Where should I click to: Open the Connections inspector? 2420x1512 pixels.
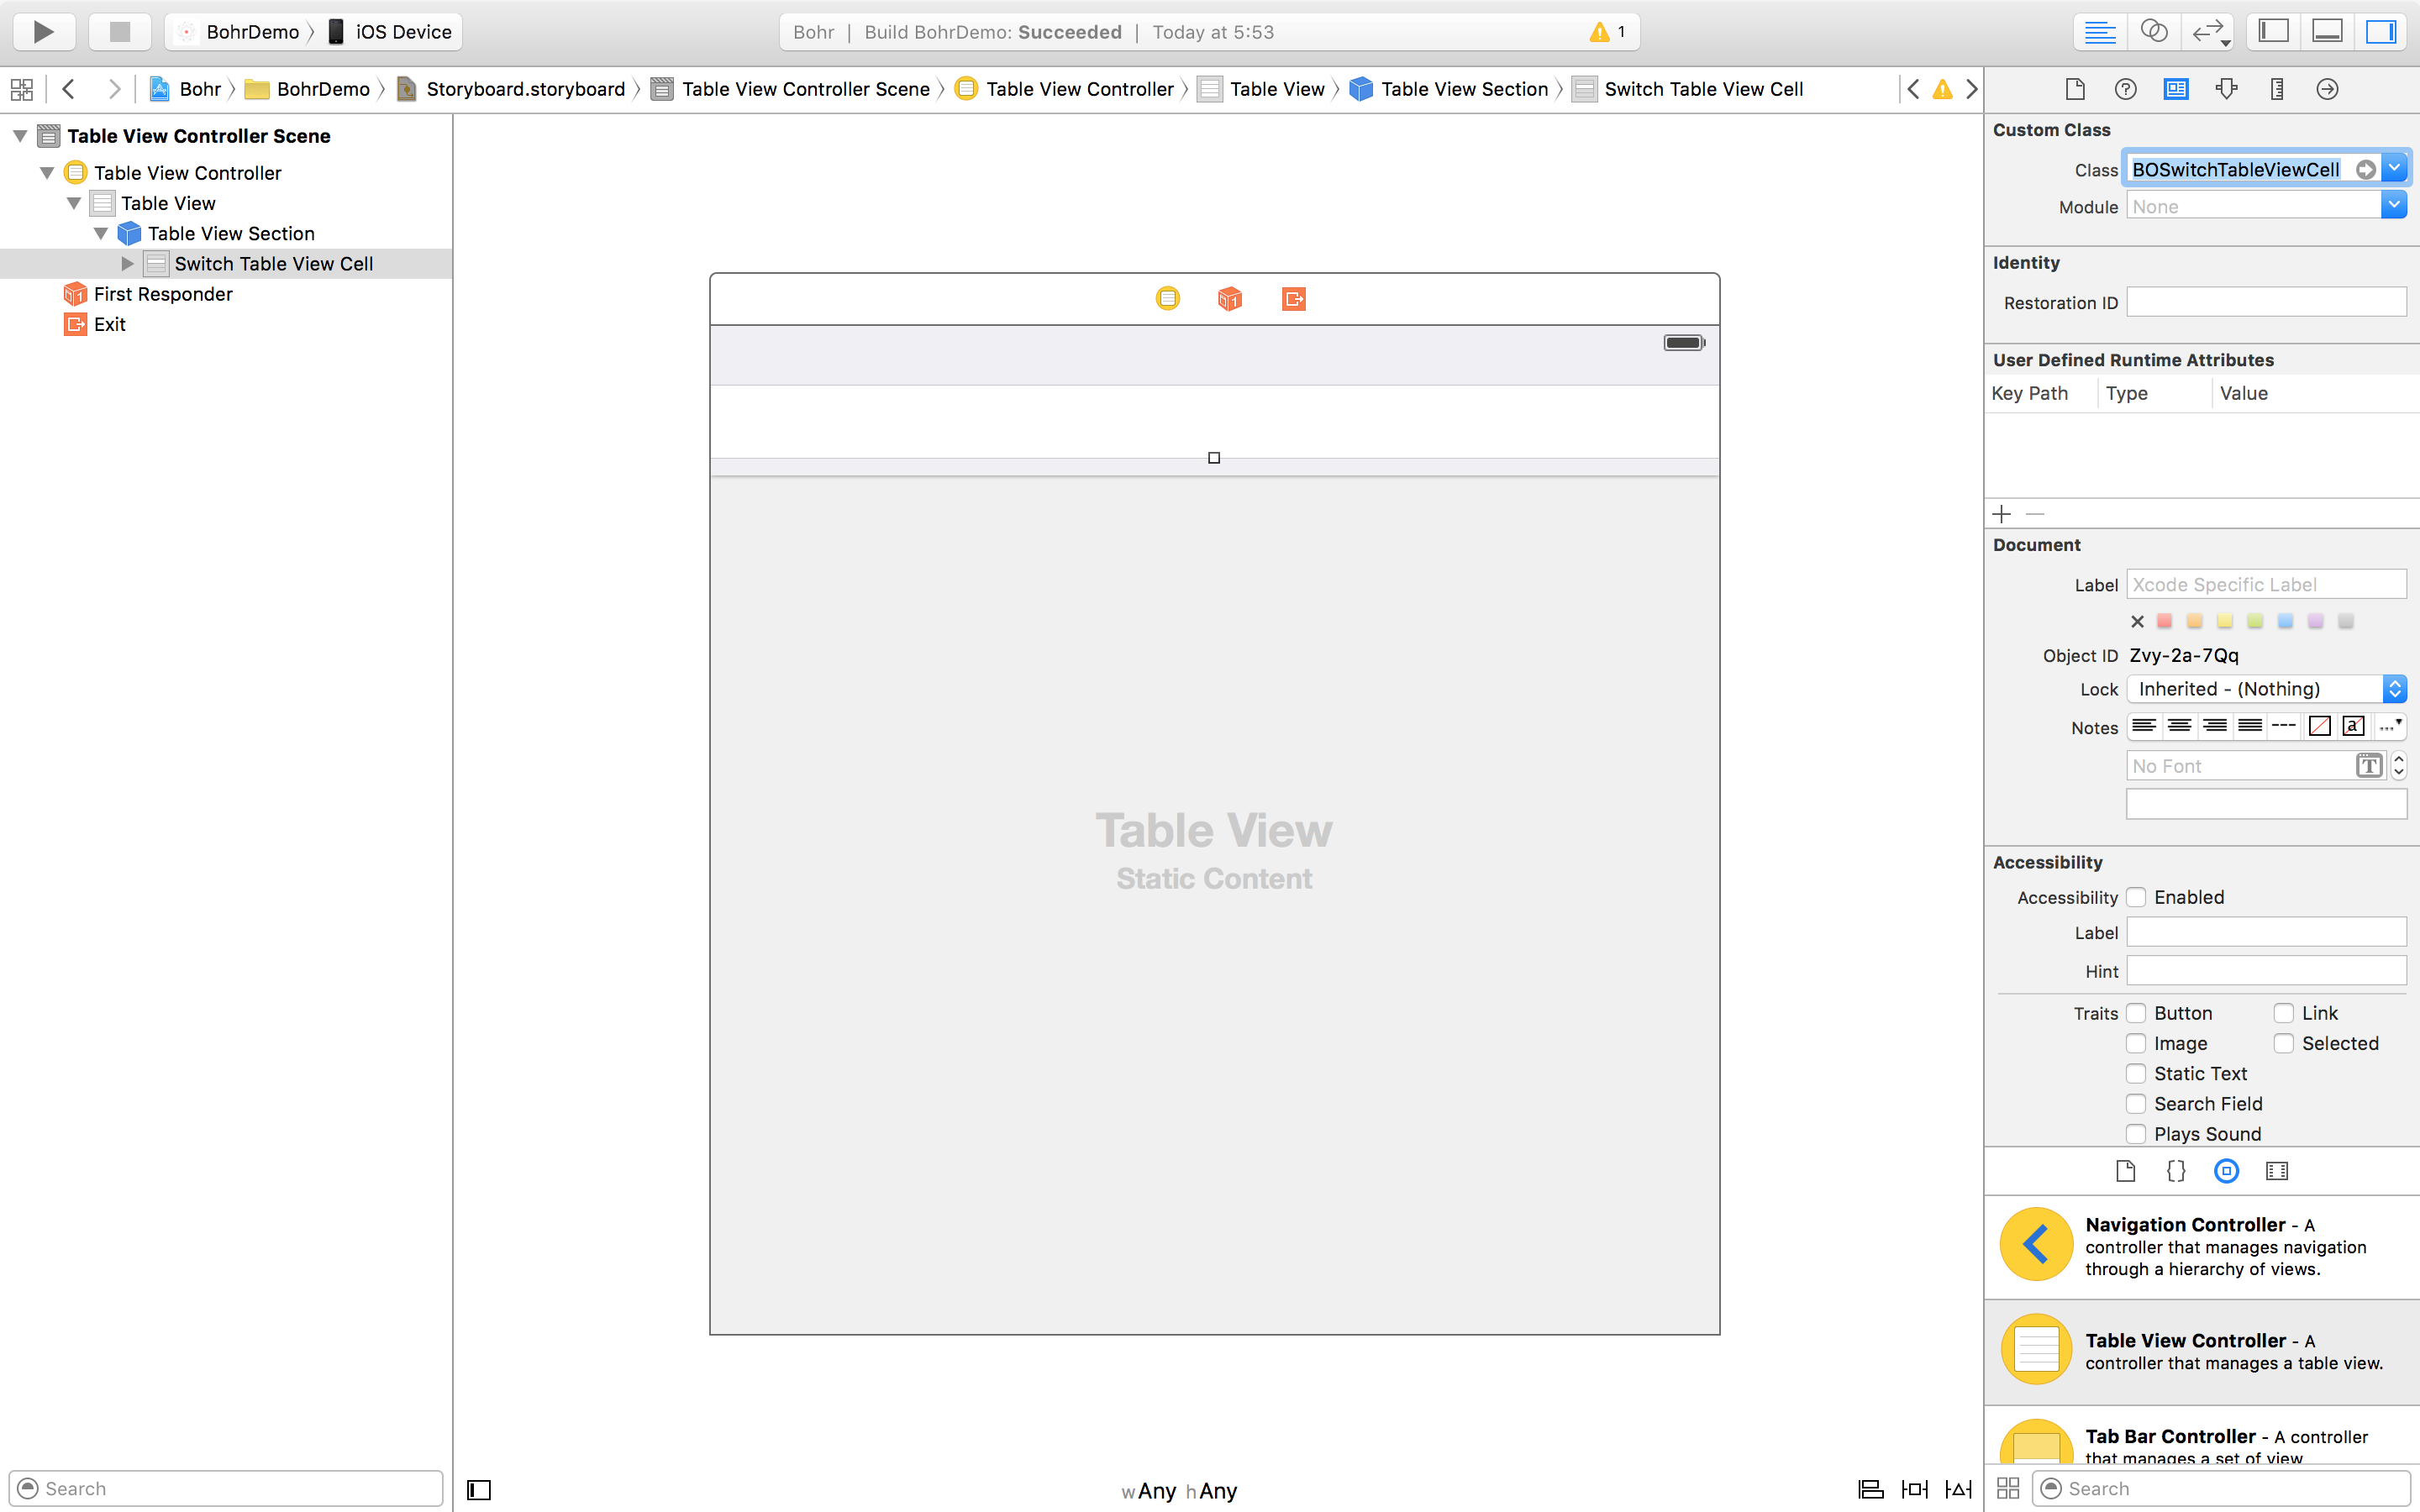pyautogui.click(x=2327, y=89)
